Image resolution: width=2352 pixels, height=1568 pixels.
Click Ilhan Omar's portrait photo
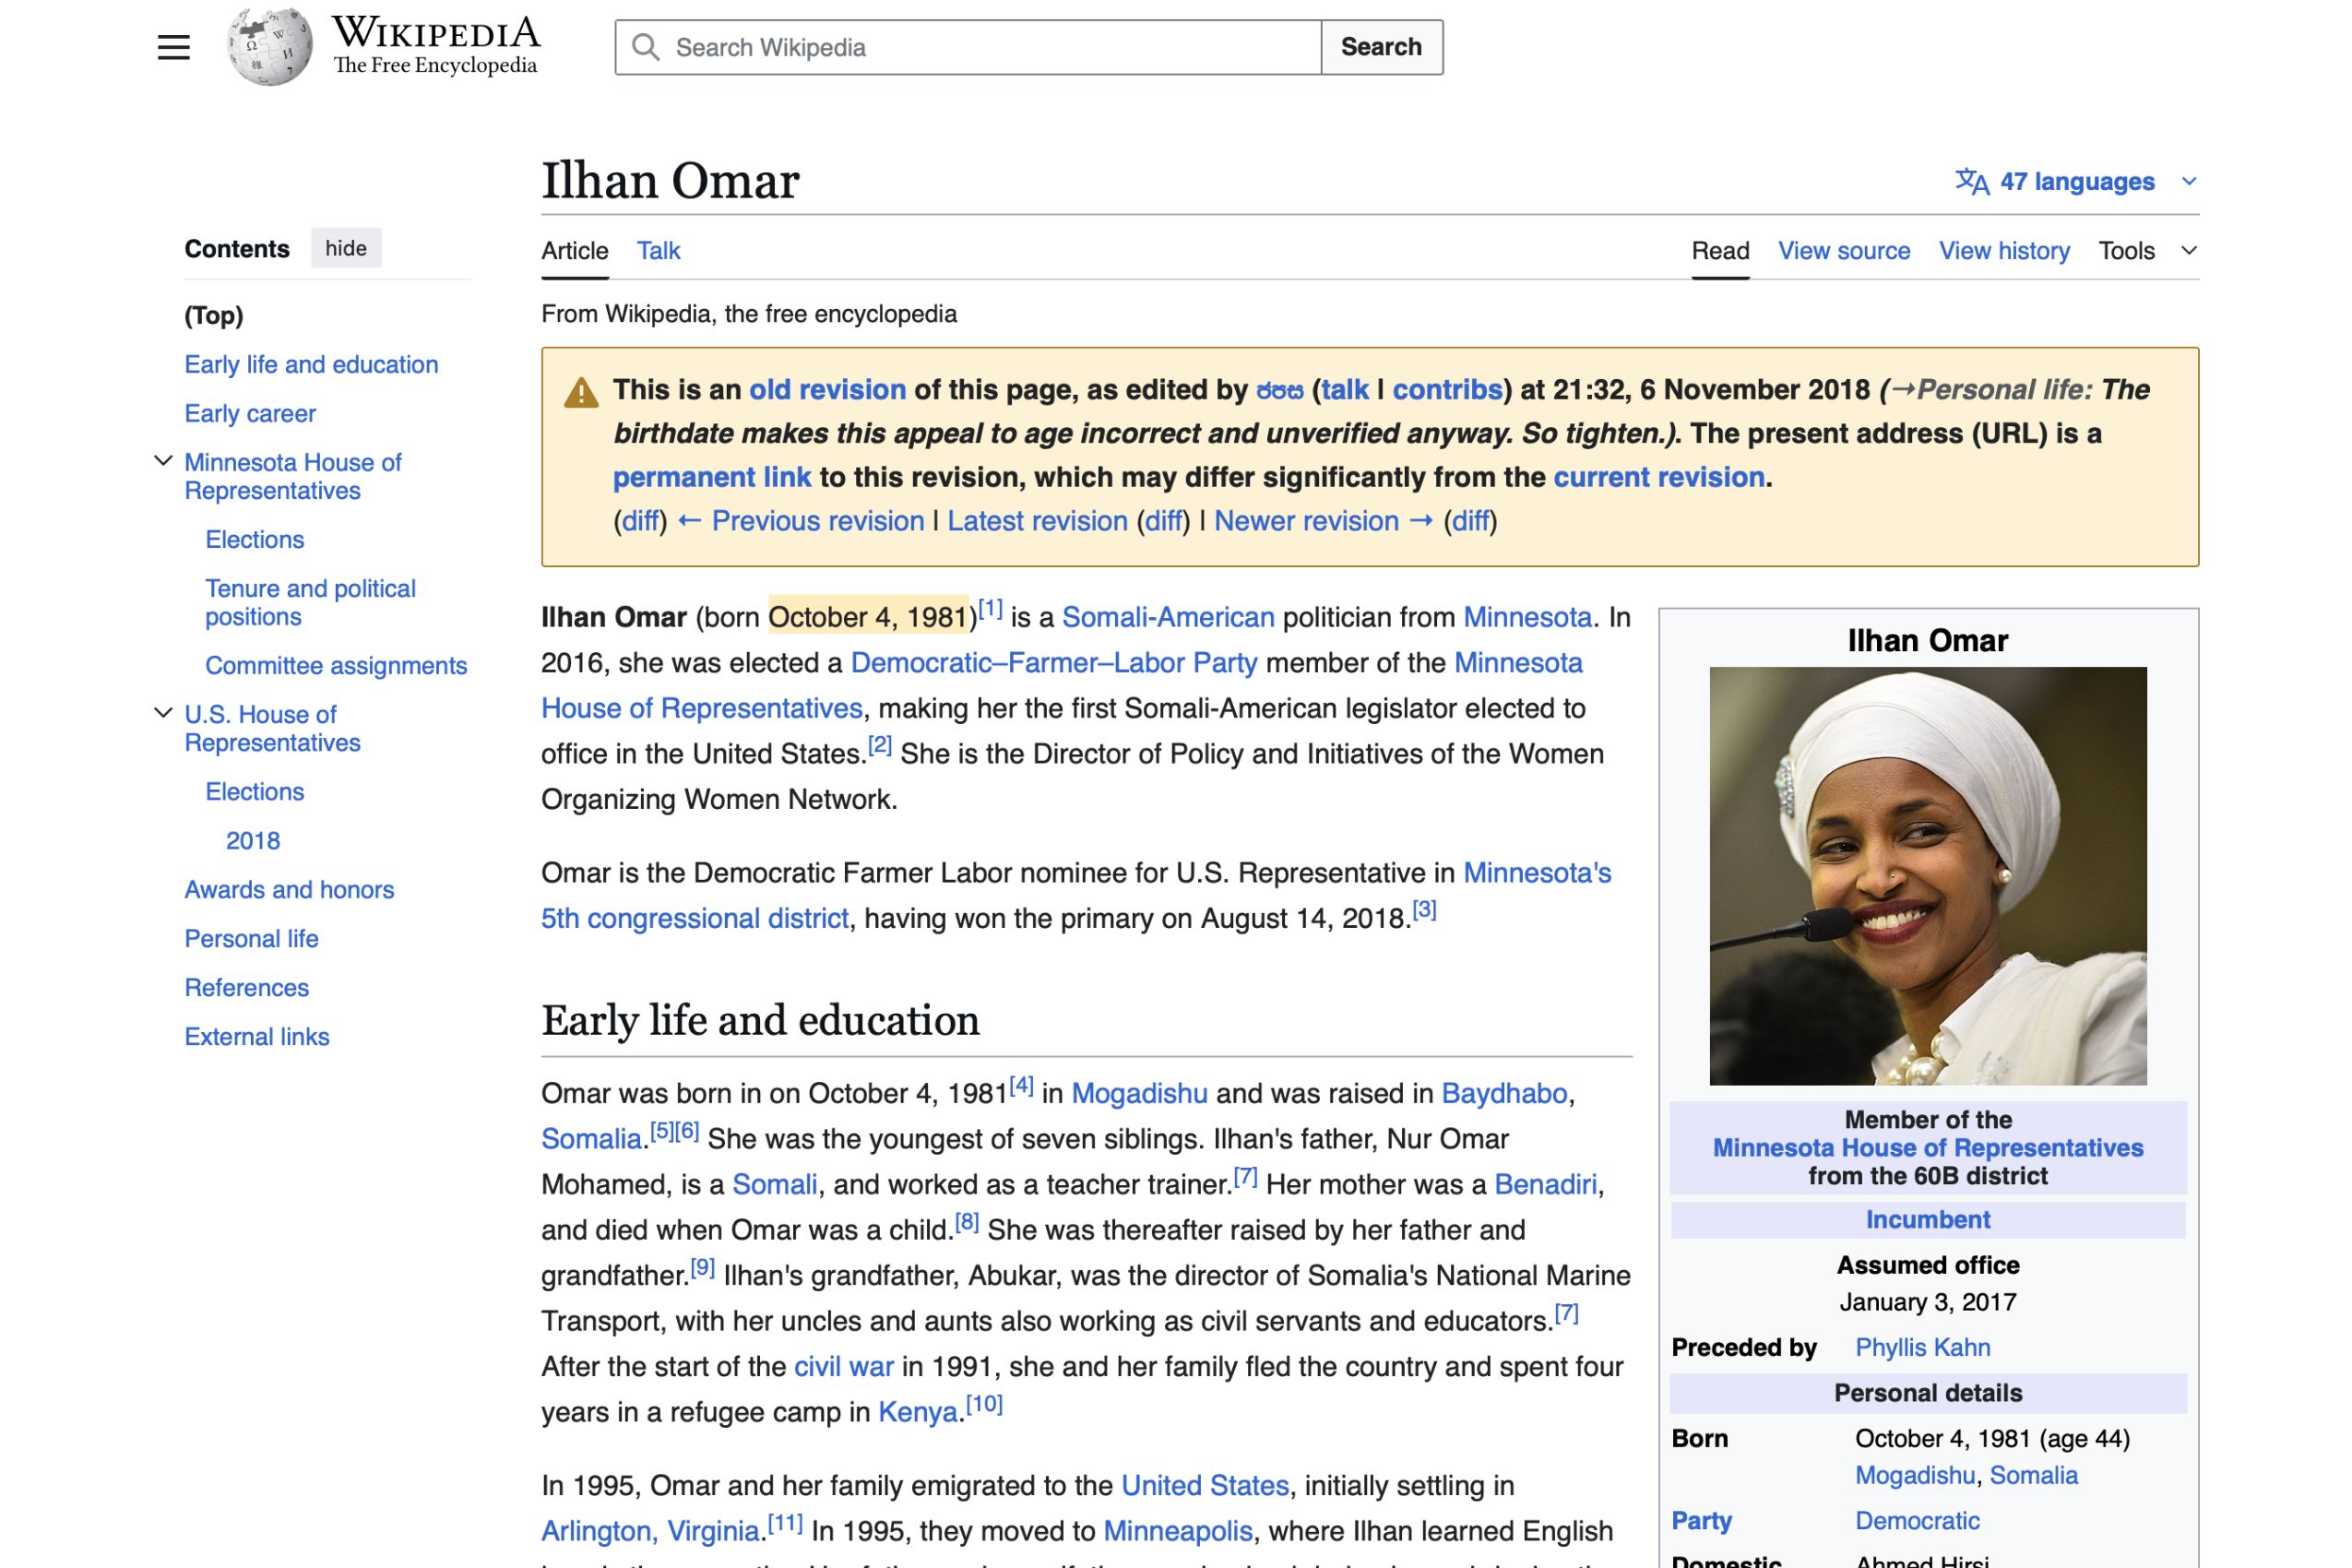[x=1927, y=875]
